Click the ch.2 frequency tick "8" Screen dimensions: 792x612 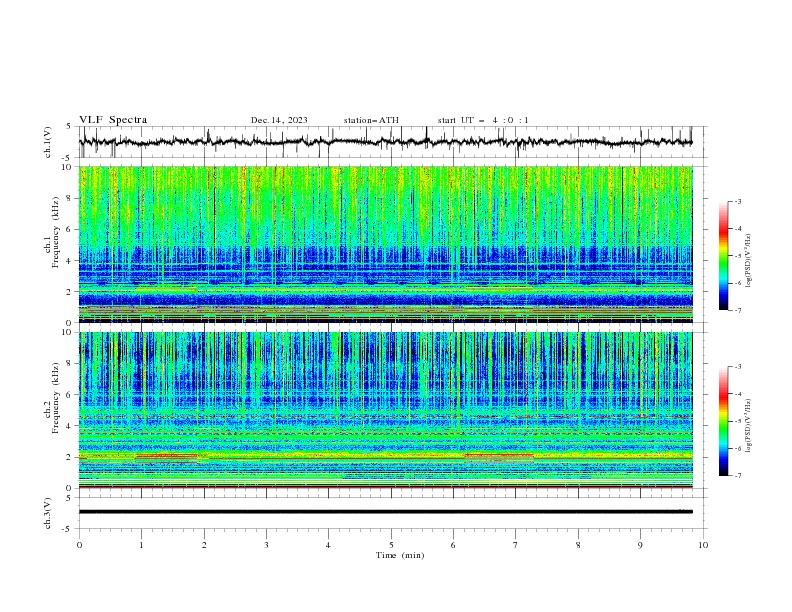click(71, 364)
